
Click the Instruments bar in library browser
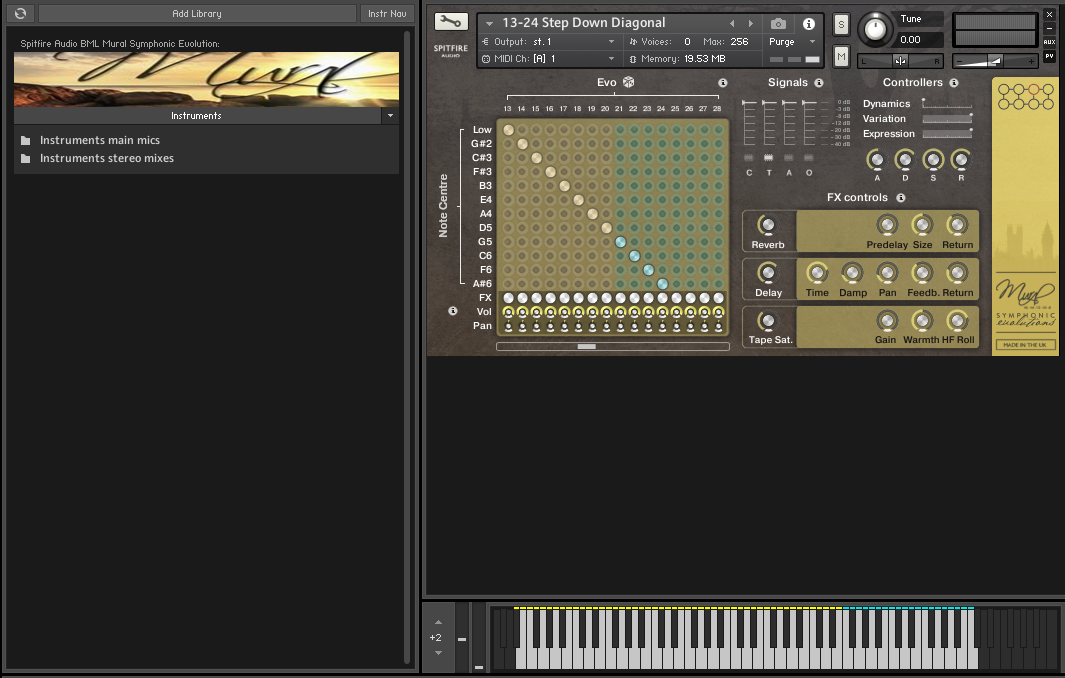(197, 116)
